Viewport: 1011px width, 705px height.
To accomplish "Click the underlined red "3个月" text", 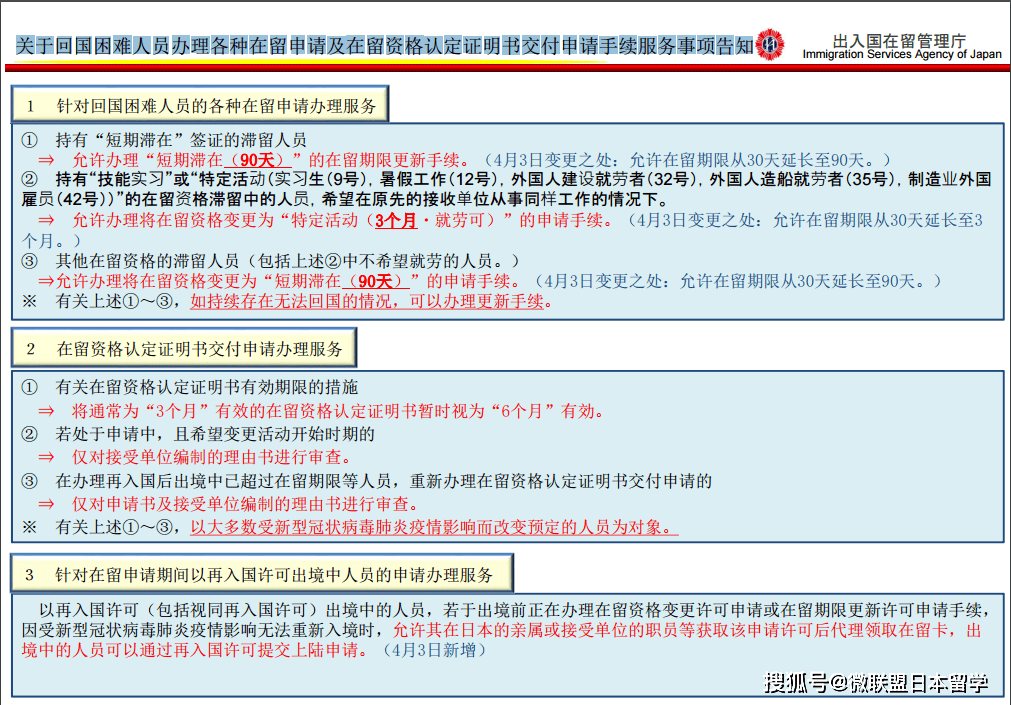I will 396,221.
